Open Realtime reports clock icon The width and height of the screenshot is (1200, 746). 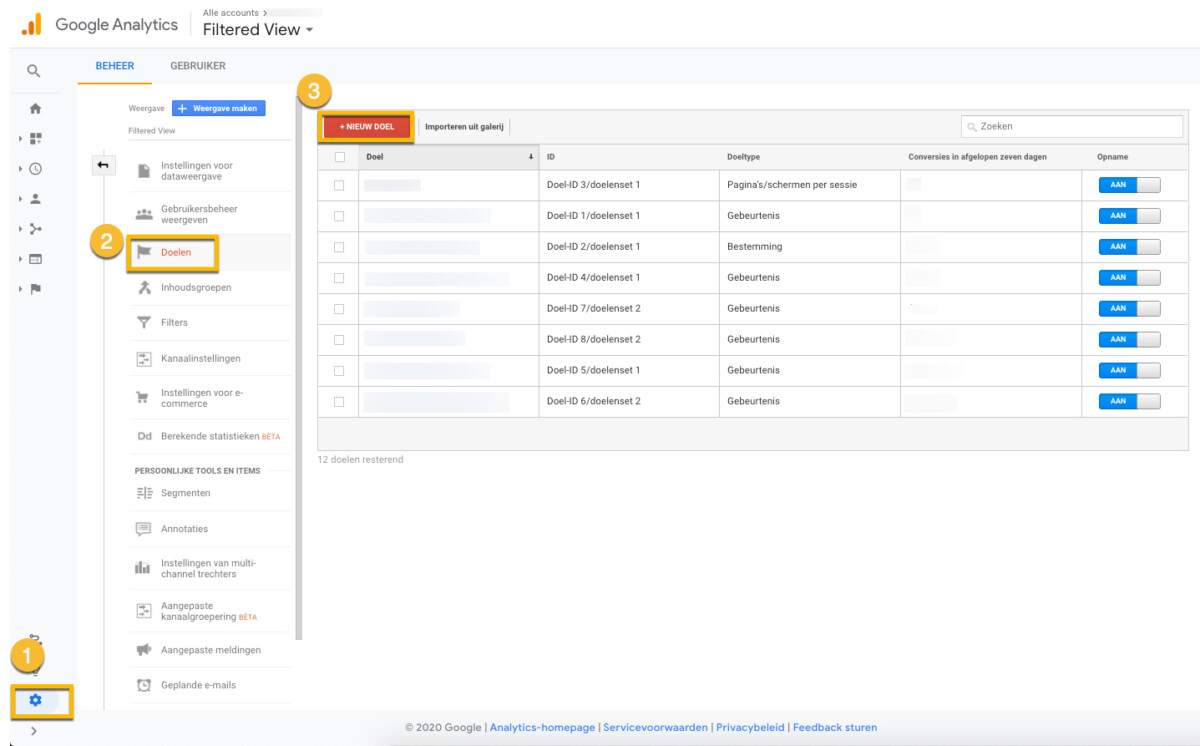36,169
